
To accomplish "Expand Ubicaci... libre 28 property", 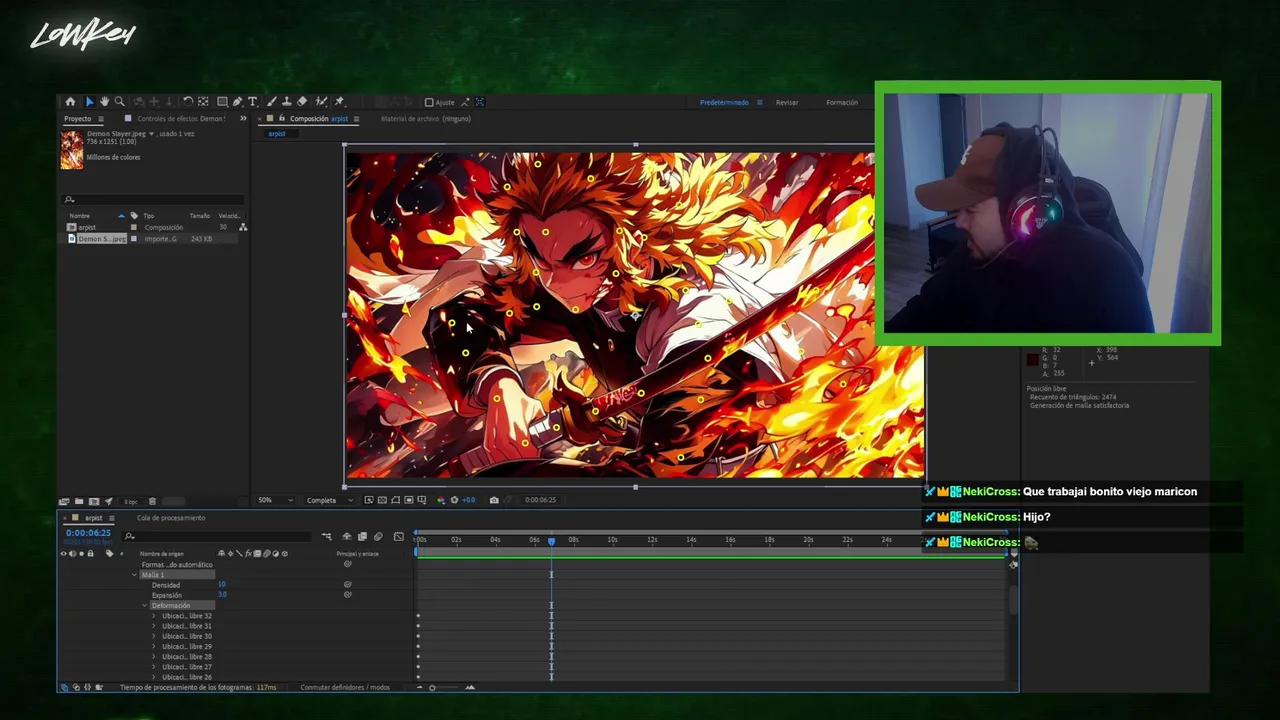I will [154, 657].
